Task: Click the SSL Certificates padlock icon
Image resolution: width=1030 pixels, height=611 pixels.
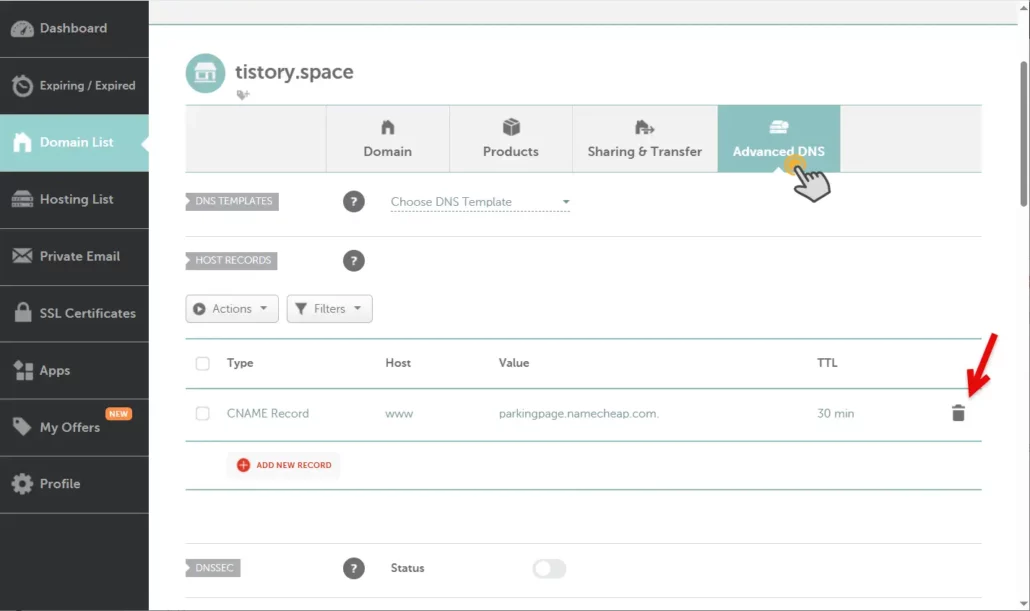Action: [x=23, y=312]
